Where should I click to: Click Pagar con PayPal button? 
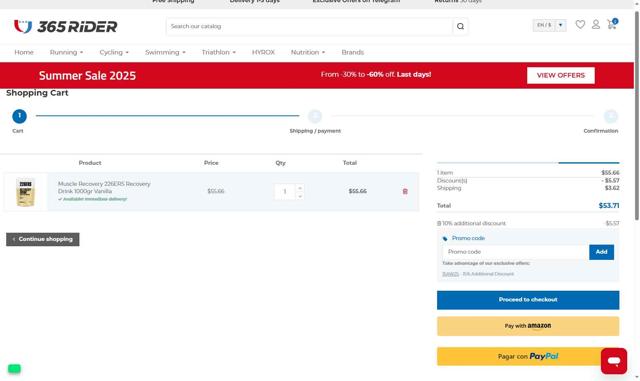pos(528,356)
